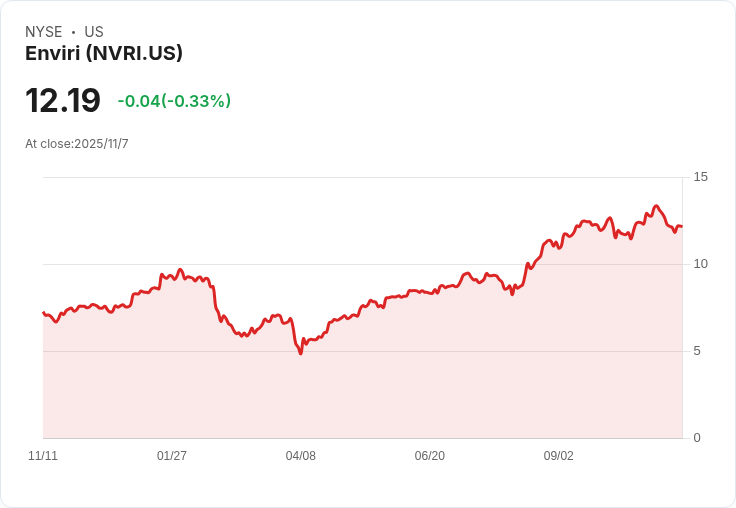Viewport: 736px width, 508px height.
Task: Click the 04/08 date axis label
Action: (301, 456)
